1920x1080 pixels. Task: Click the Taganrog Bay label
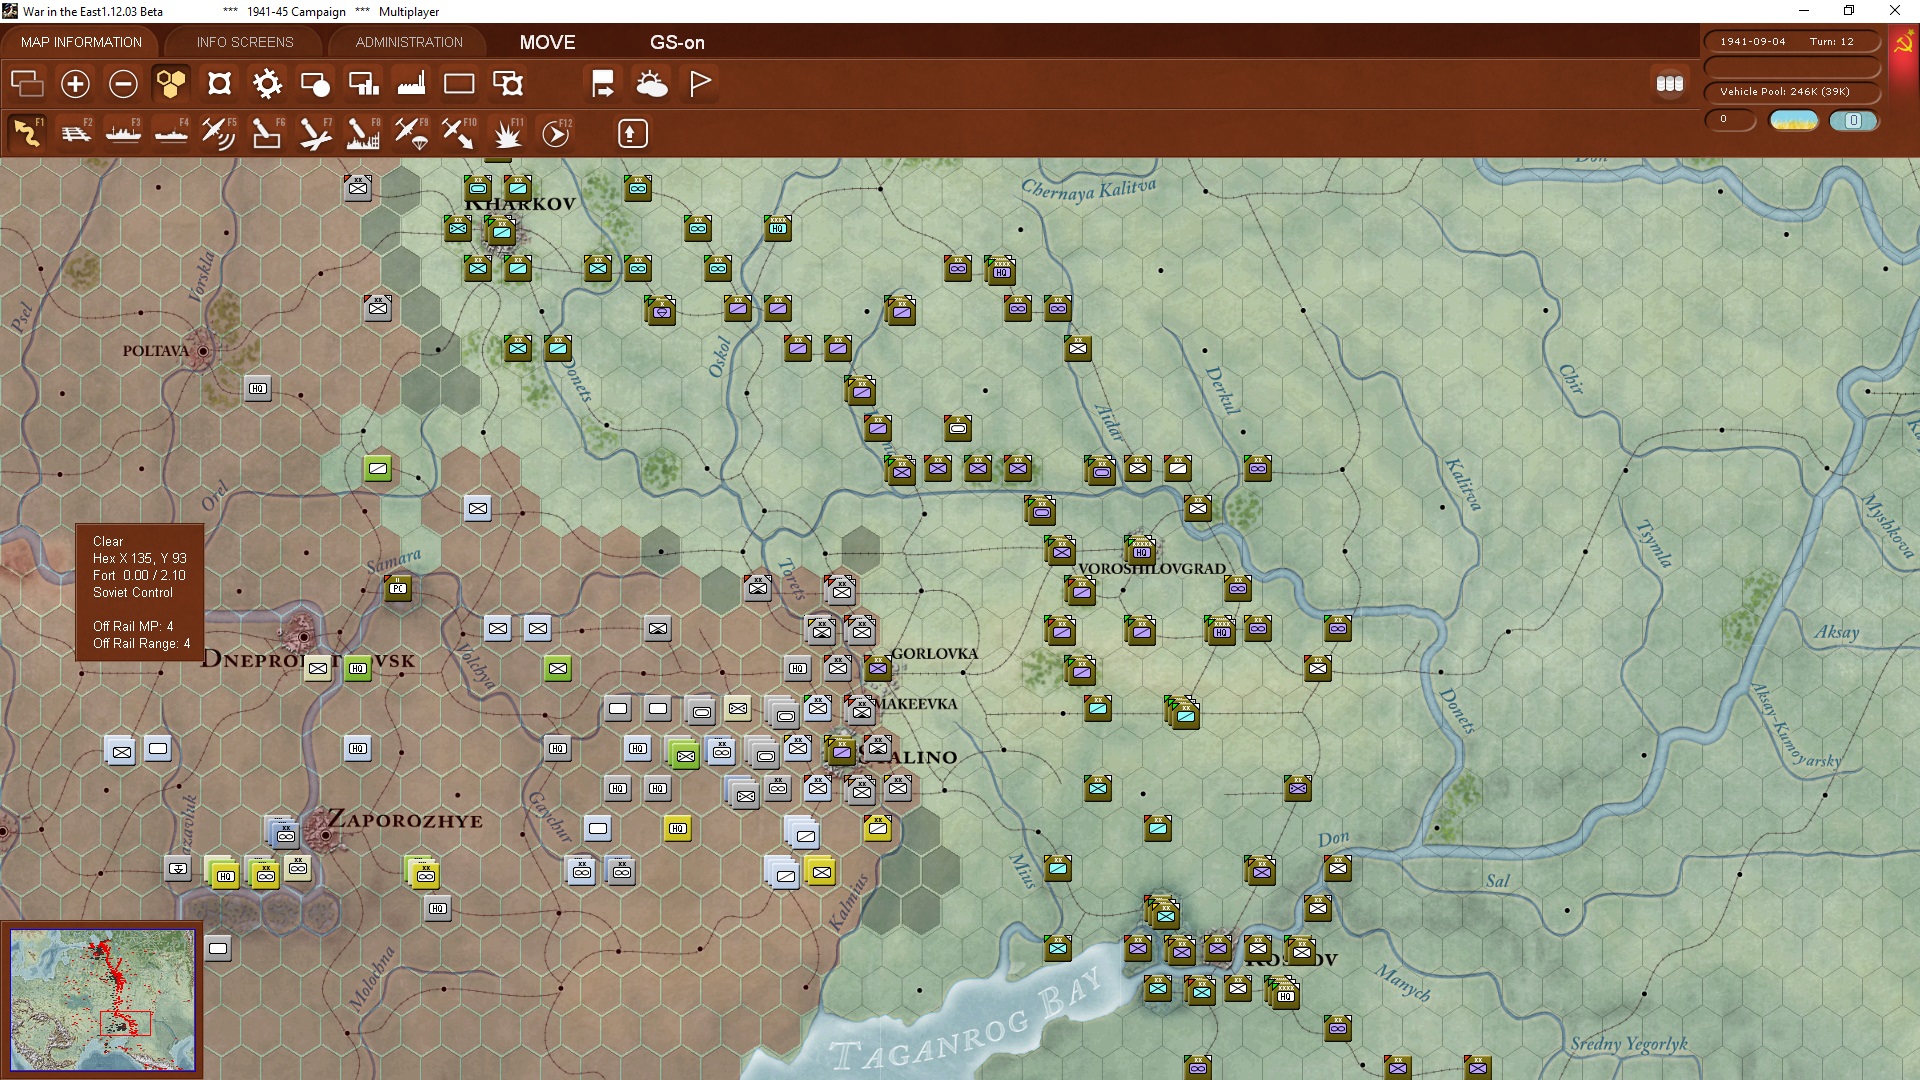[965, 1022]
